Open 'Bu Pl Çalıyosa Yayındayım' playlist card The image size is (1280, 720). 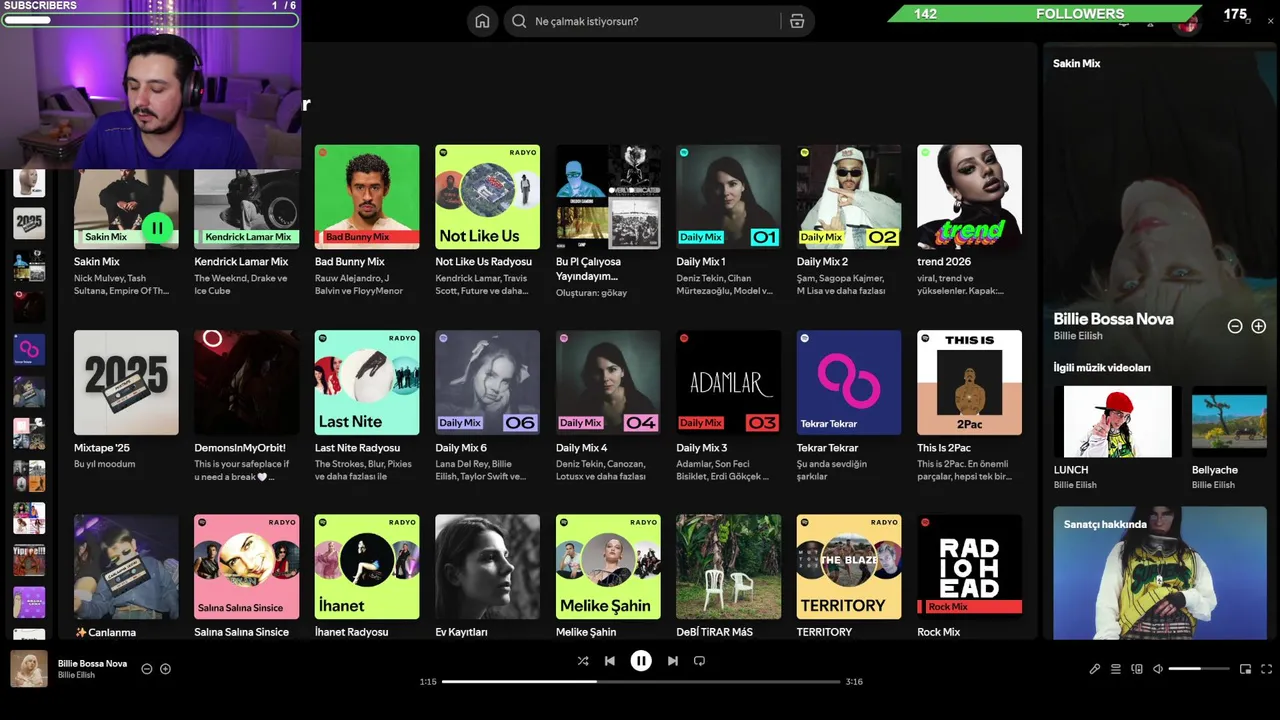pos(608,222)
